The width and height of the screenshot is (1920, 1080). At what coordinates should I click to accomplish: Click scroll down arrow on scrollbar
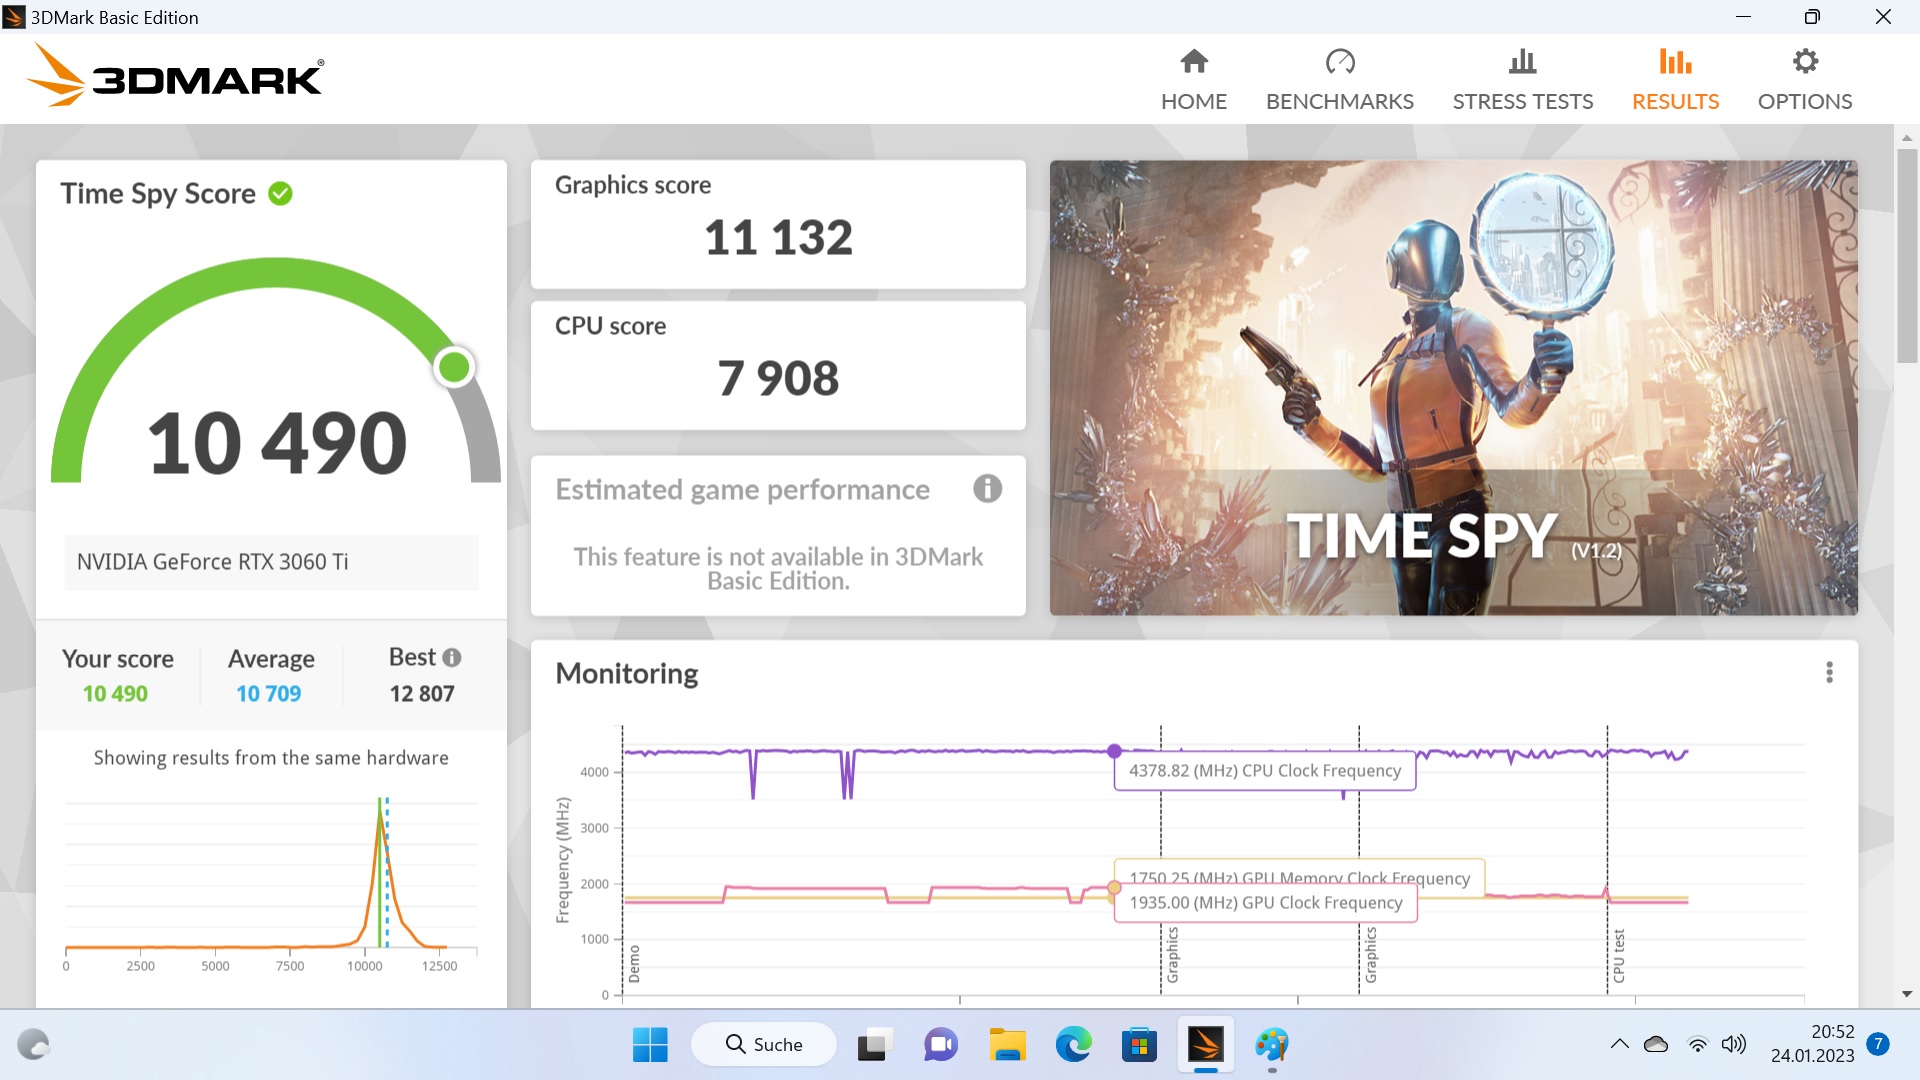pos(1906,994)
